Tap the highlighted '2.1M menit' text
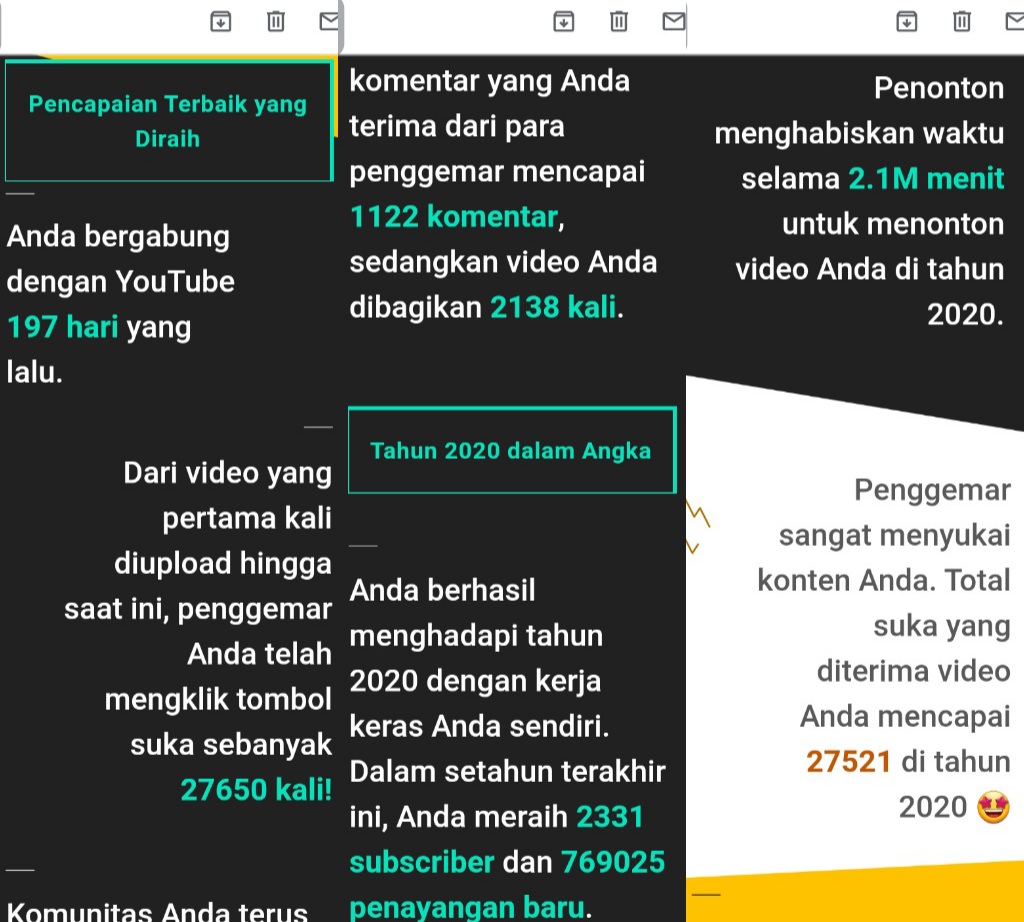Viewport: 1024px width, 922px height. (x=926, y=178)
